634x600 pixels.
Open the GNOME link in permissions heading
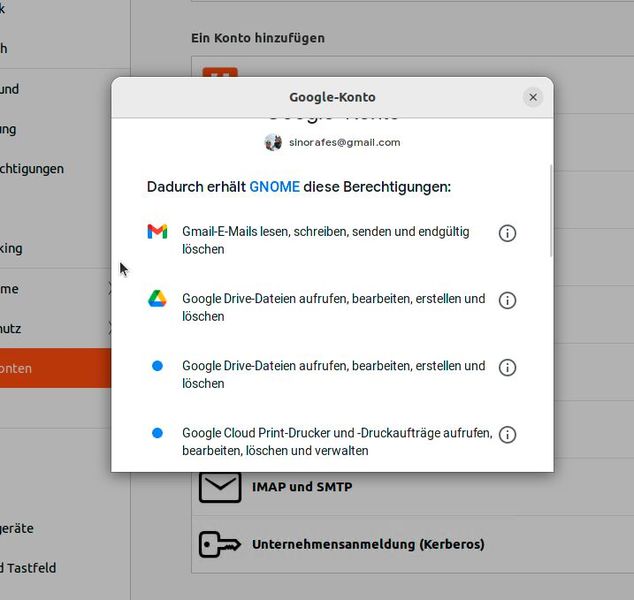275,187
